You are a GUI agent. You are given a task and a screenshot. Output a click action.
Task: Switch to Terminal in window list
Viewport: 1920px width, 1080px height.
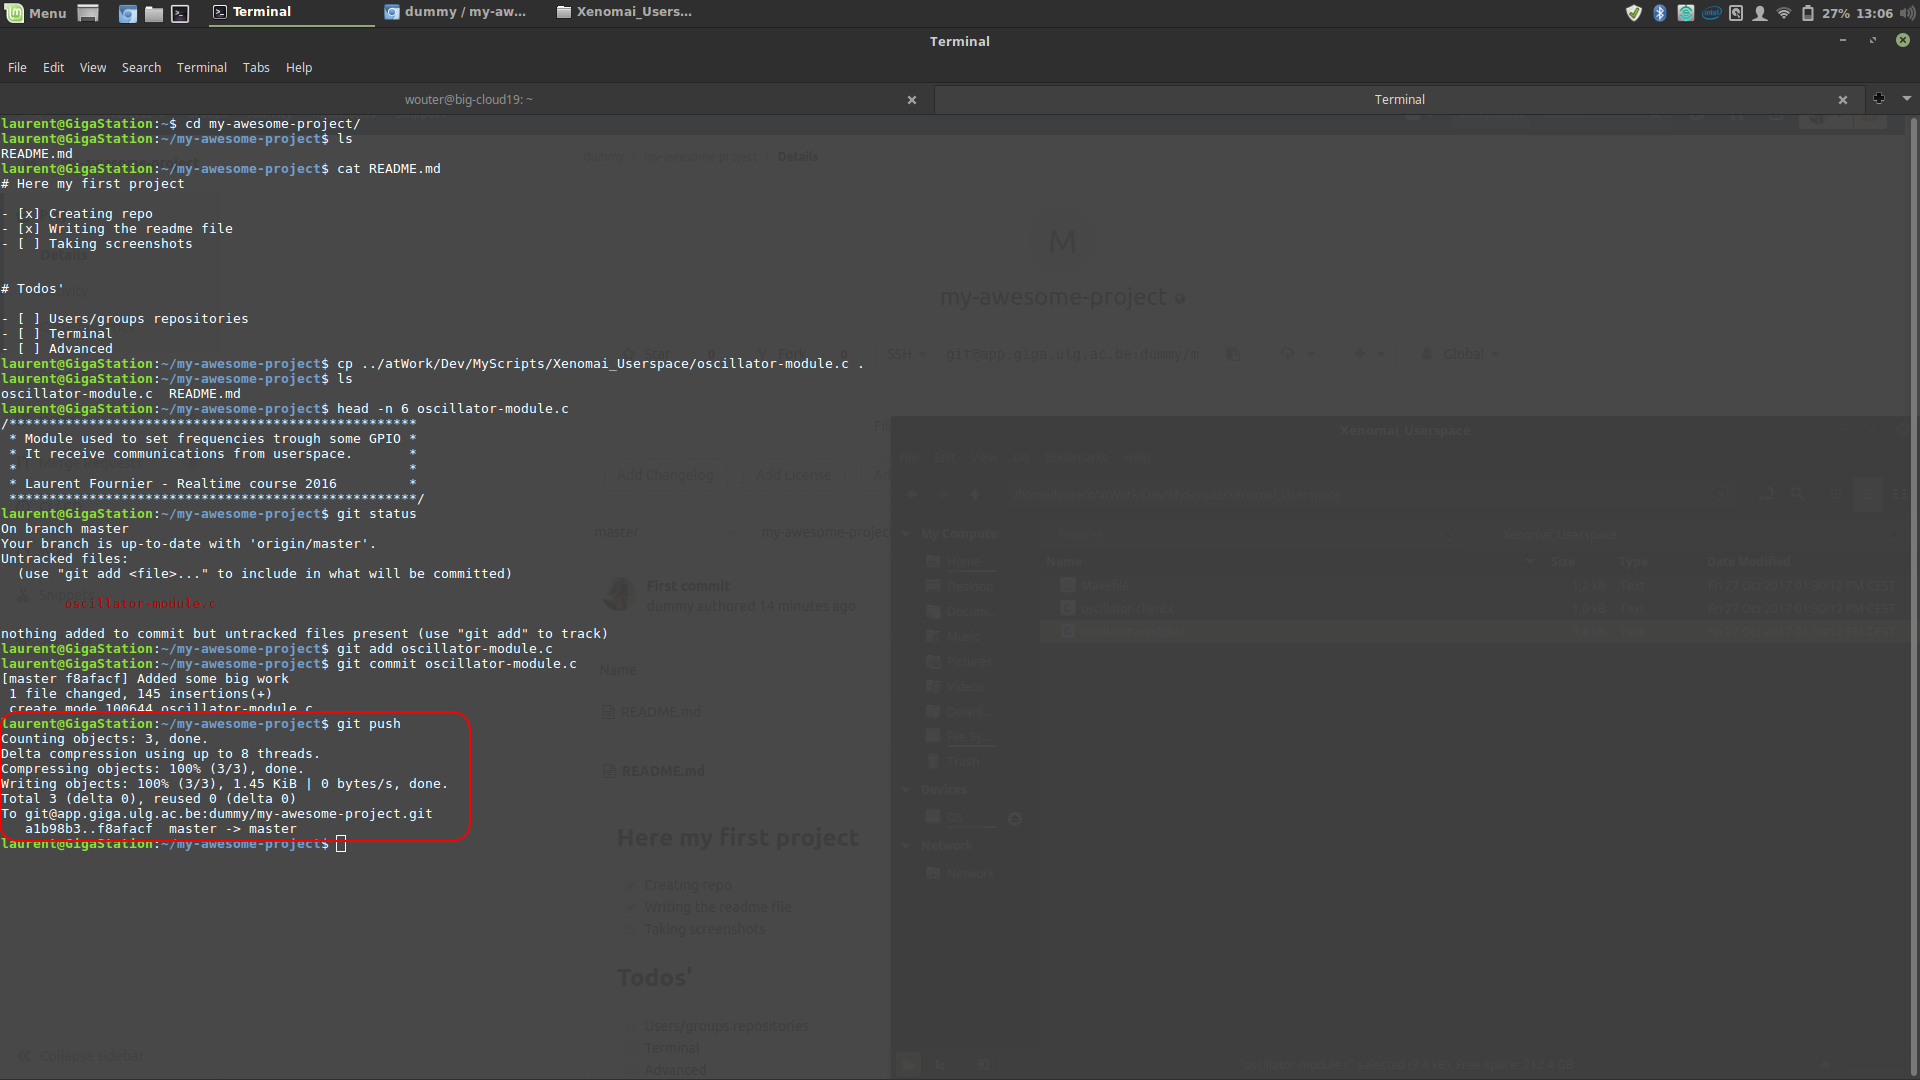(x=290, y=13)
